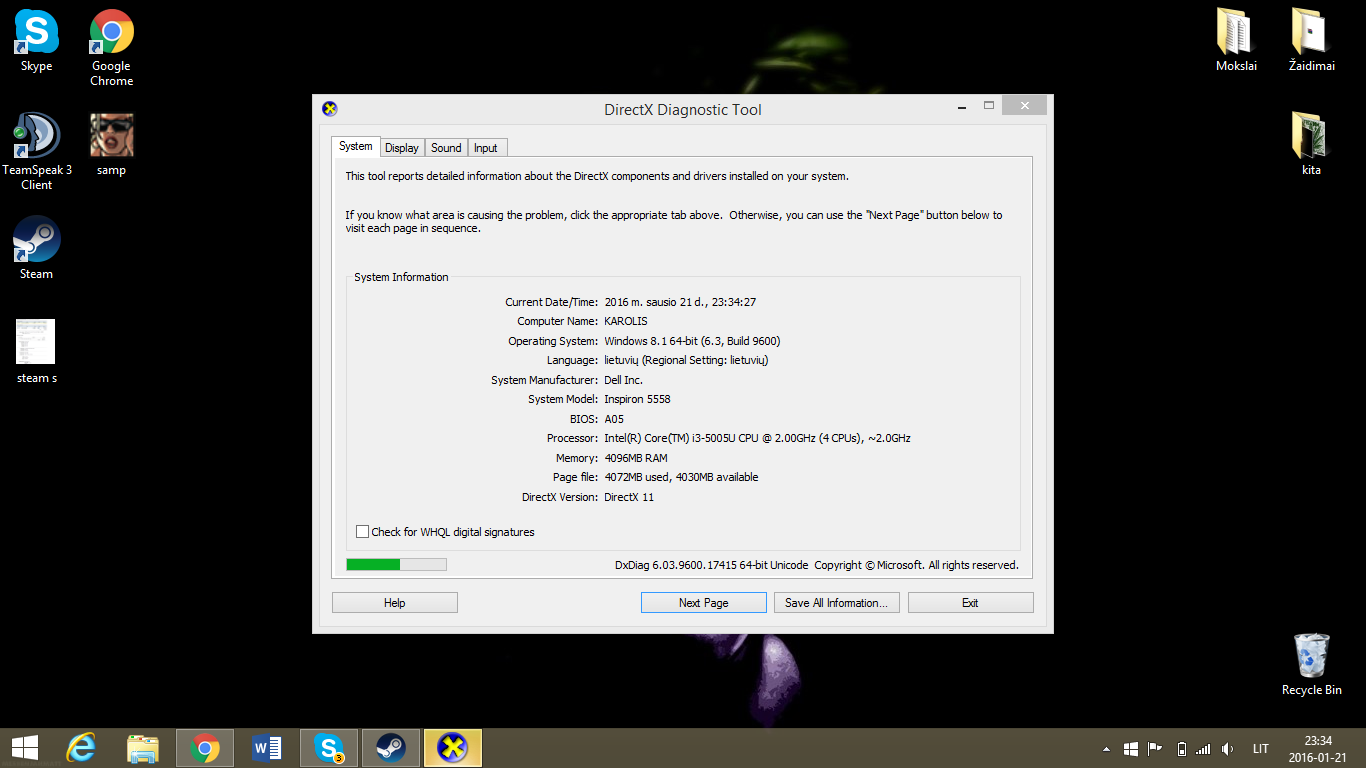Switch to the Display tab
Image resolution: width=1366 pixels, height=768 pixels.
(402, 148)
